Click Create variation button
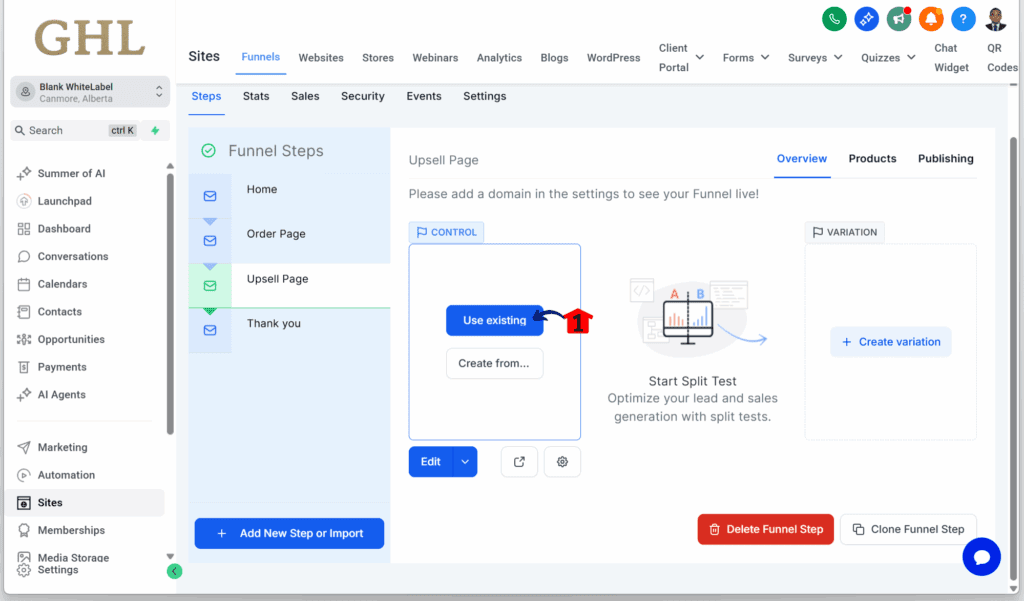 point(891,342)
